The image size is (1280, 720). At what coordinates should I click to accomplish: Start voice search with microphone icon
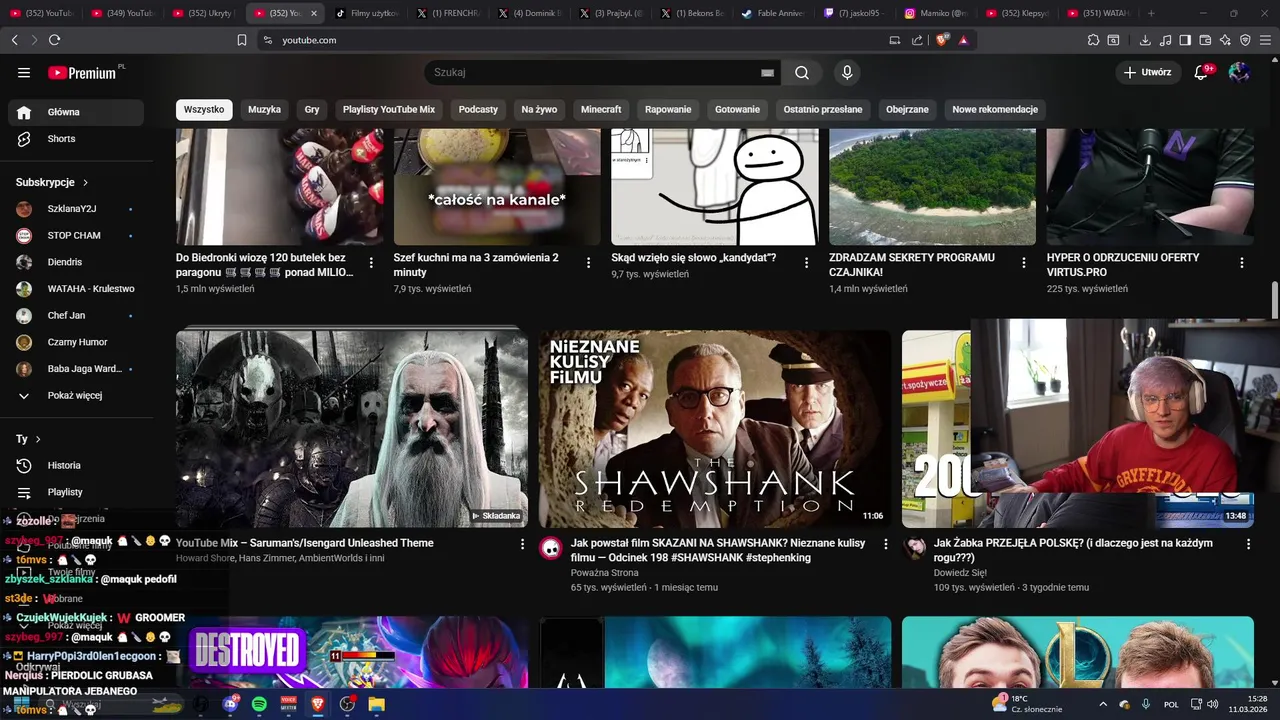847,72
